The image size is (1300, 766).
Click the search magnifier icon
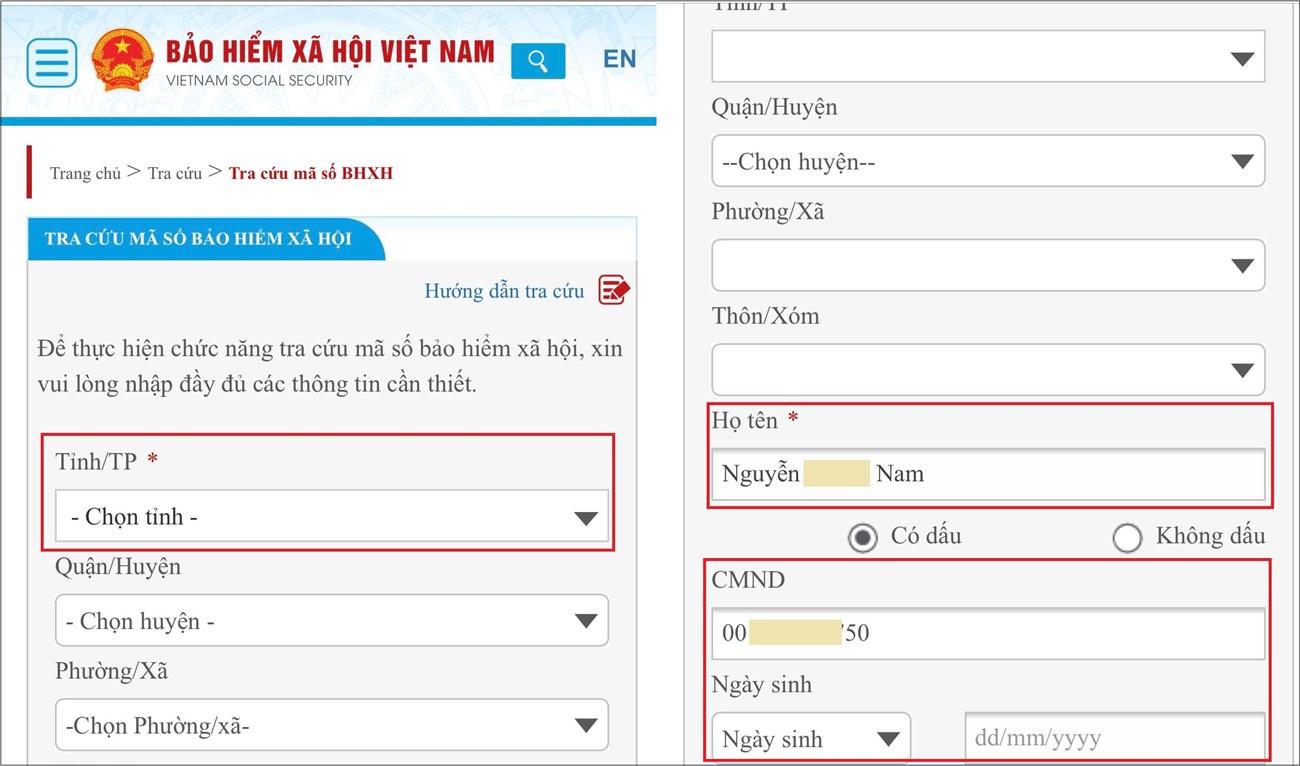point(538,61)
